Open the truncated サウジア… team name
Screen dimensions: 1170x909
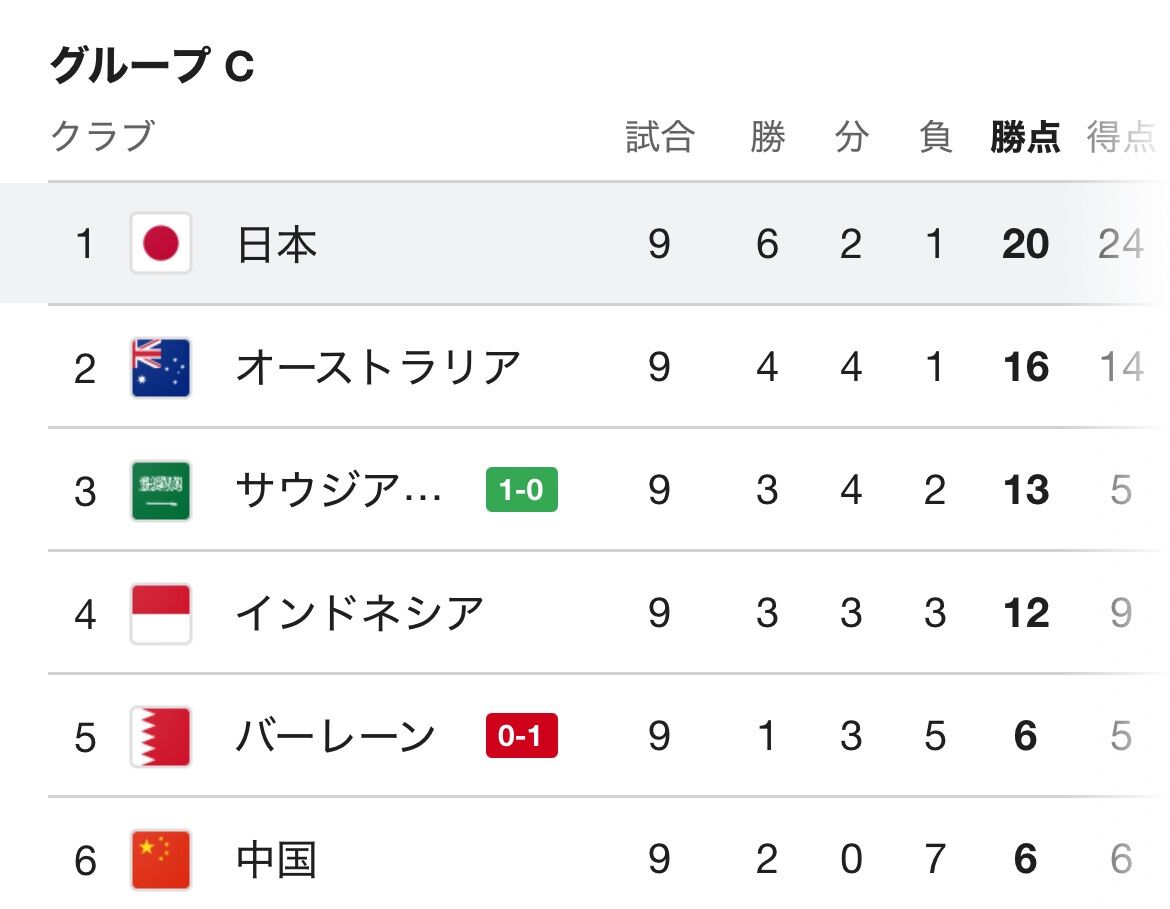tap(339, 490)
